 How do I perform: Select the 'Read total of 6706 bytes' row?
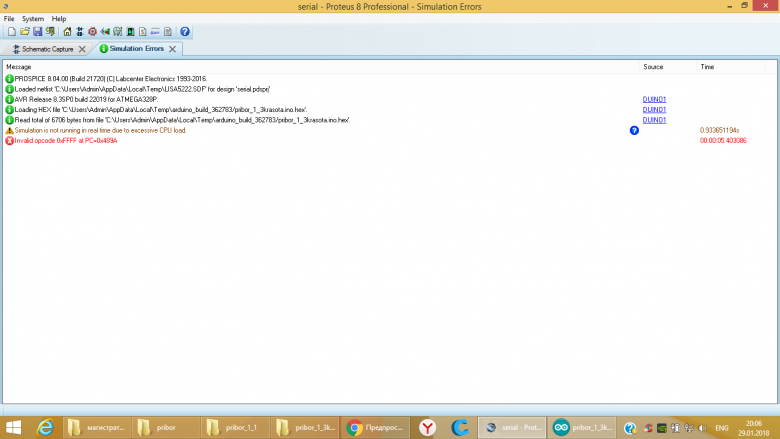tap(390, 120)
